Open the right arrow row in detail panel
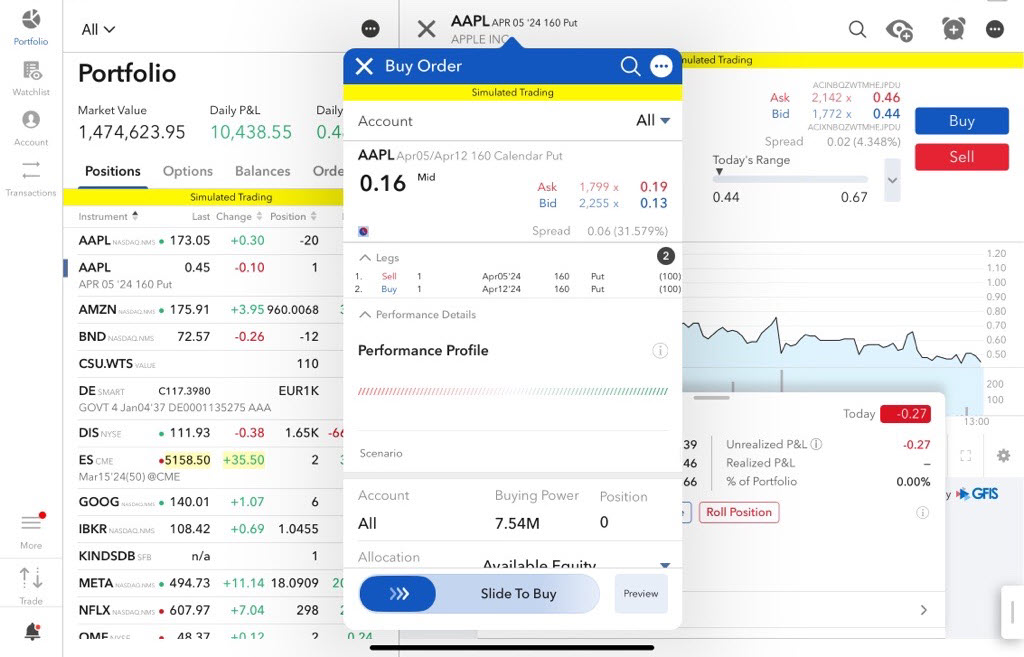Viewport: 1024px width, 657px height. 923,610
